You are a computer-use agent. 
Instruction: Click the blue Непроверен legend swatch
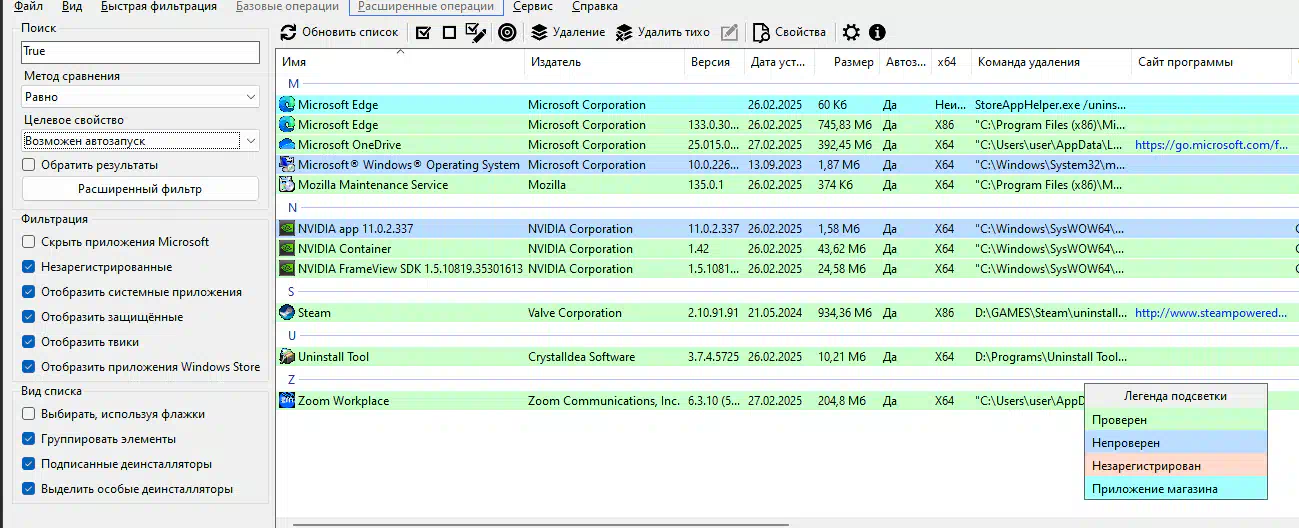pyautogui.click(x=1176, y=442)
